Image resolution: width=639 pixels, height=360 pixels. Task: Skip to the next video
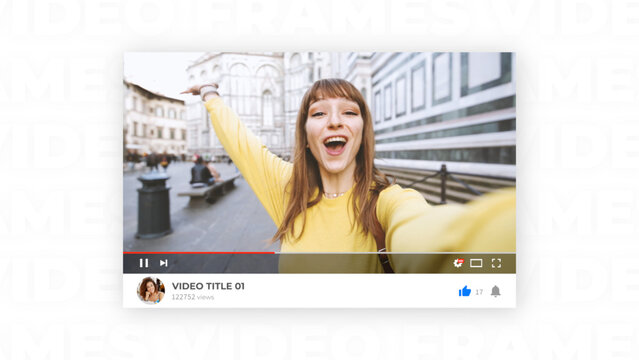click(x=163, y=263)
